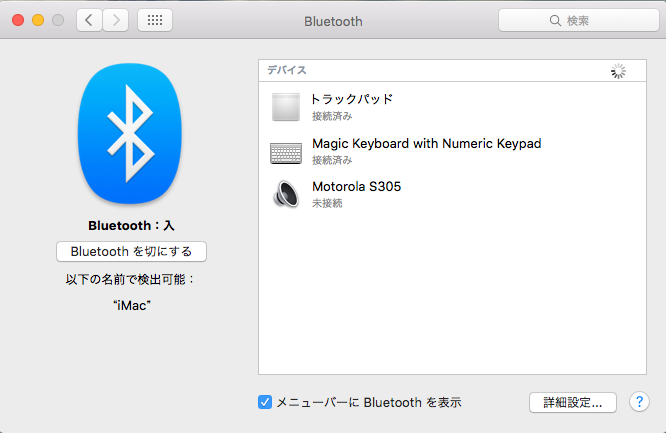
Task: Click the trackpad device icon
Action: click(286, 107)
